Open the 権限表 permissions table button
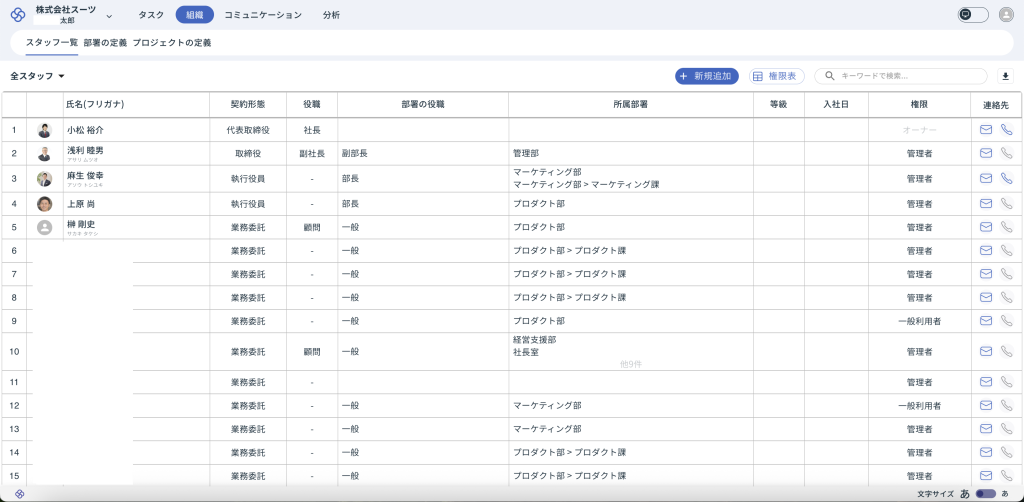1024x502 pixels. (775, 76)
